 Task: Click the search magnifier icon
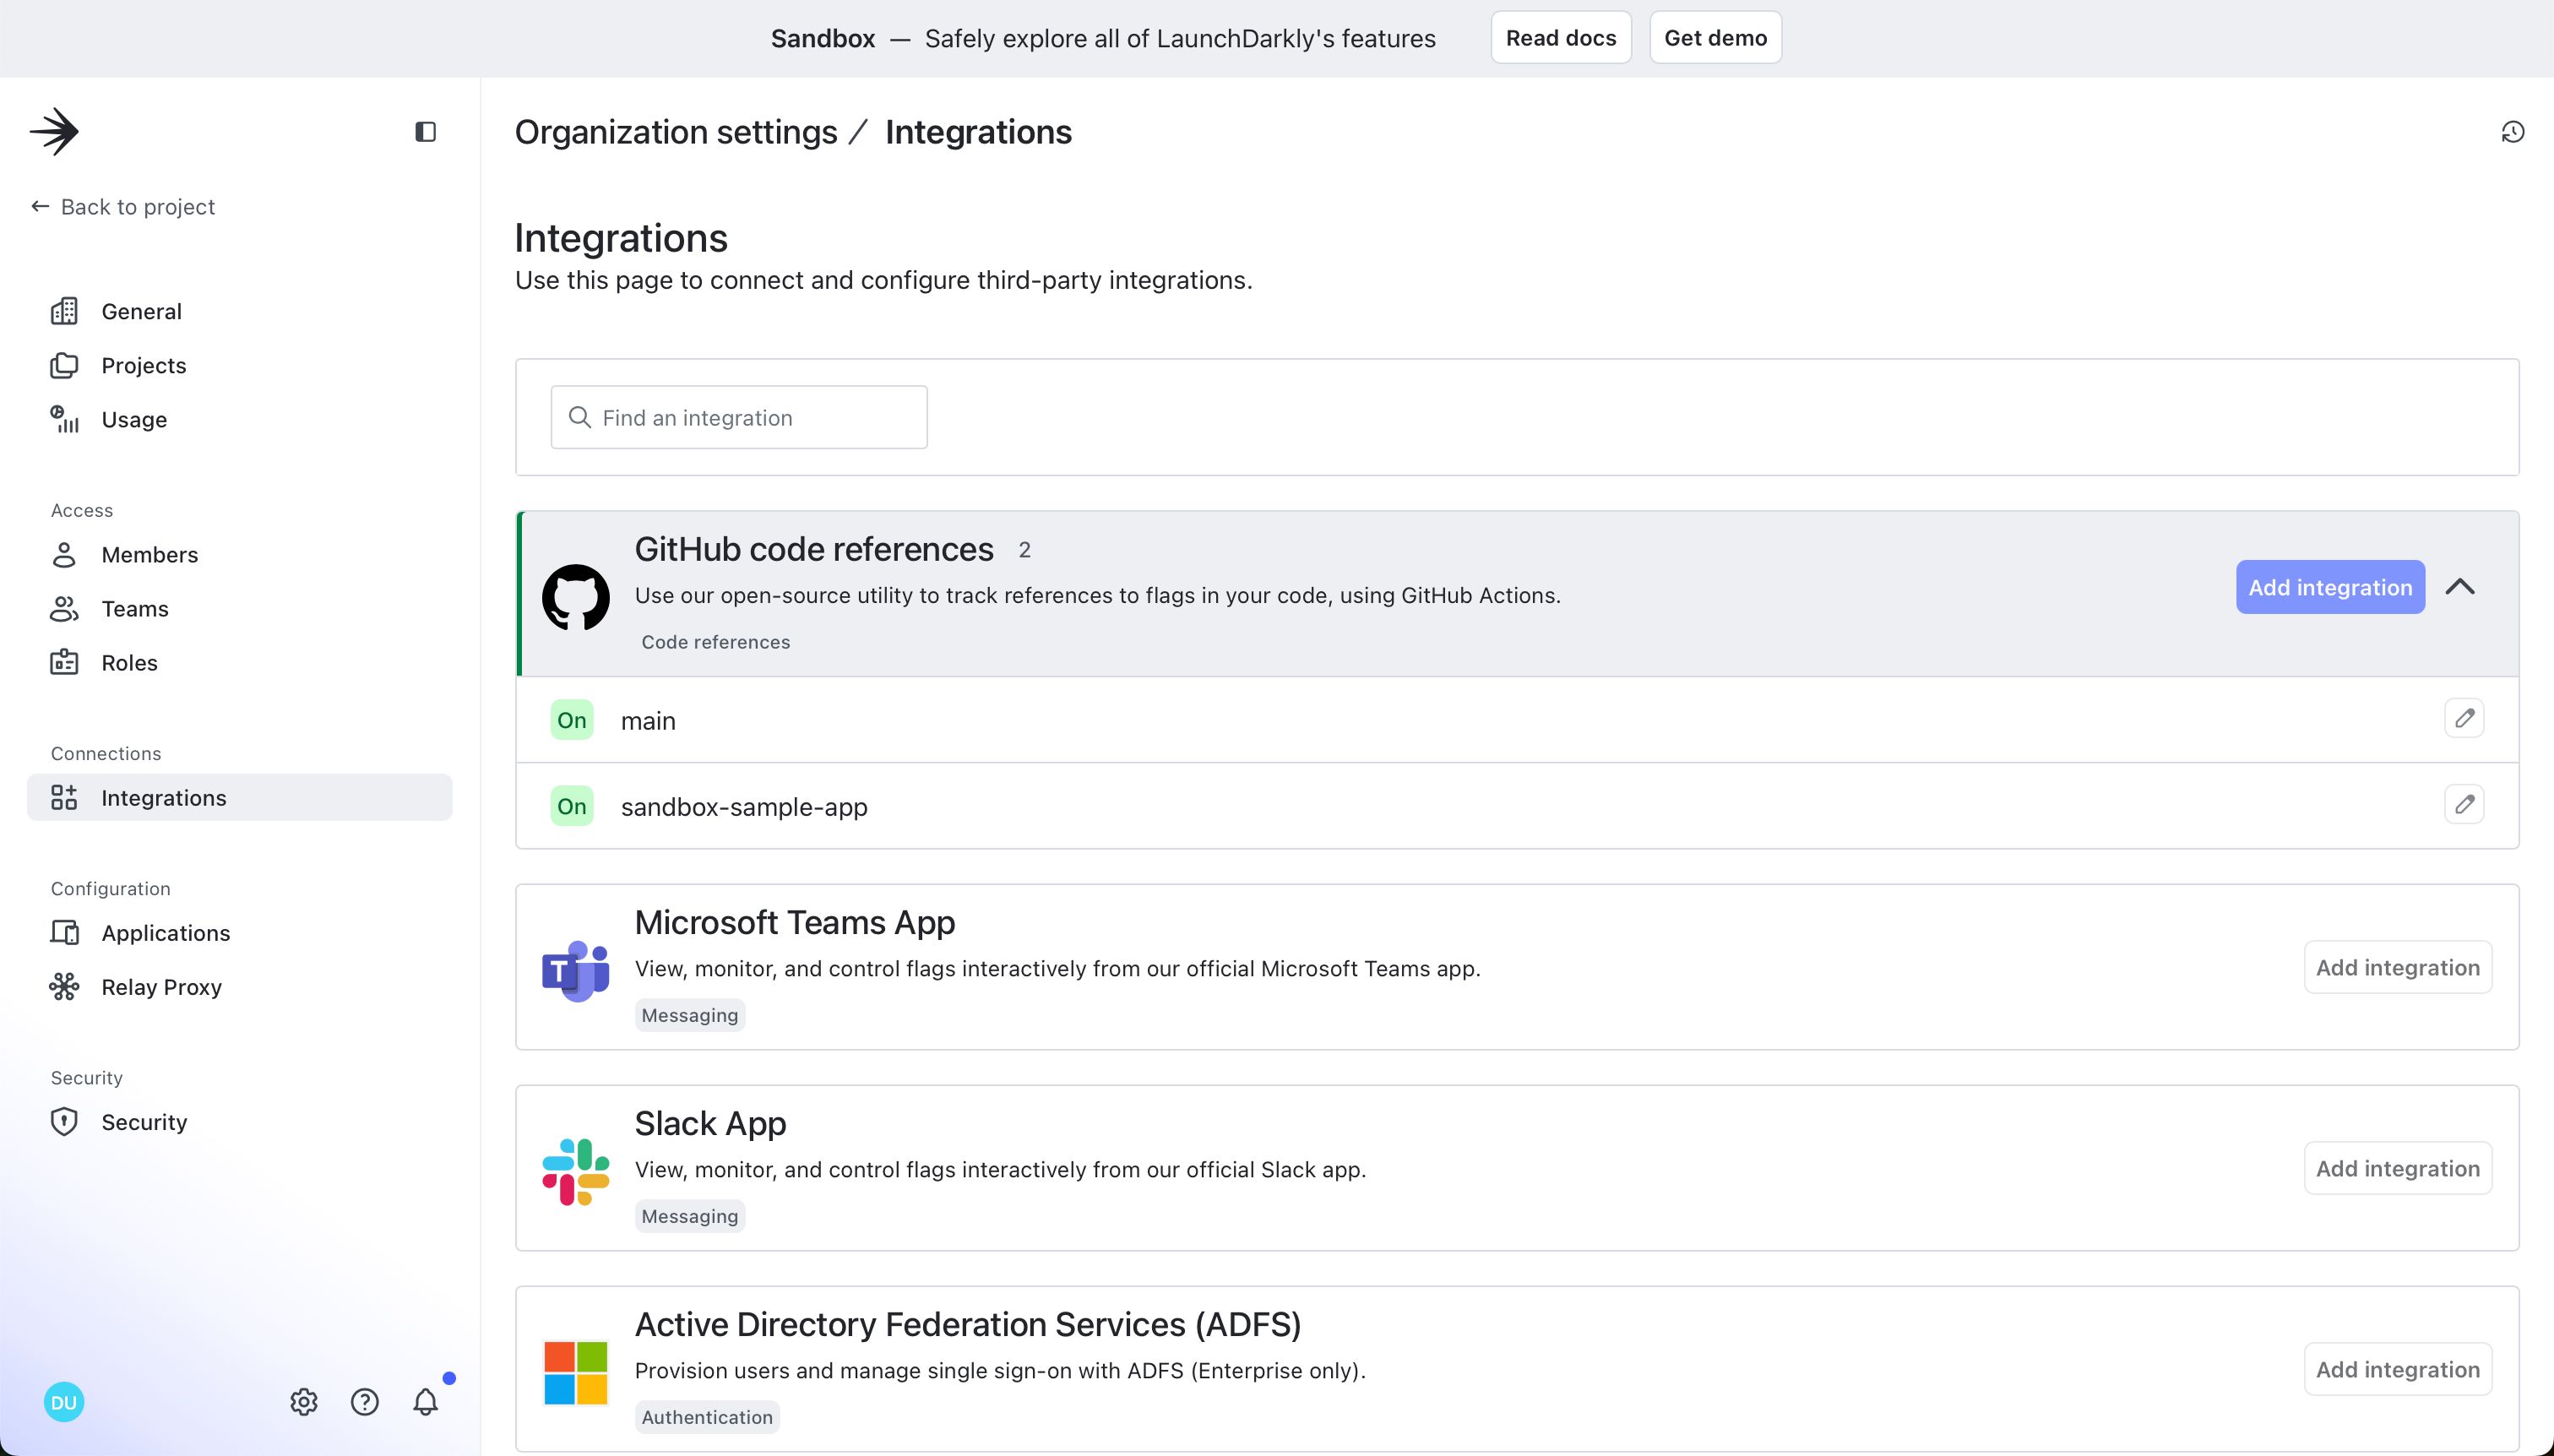click(579, 417)
